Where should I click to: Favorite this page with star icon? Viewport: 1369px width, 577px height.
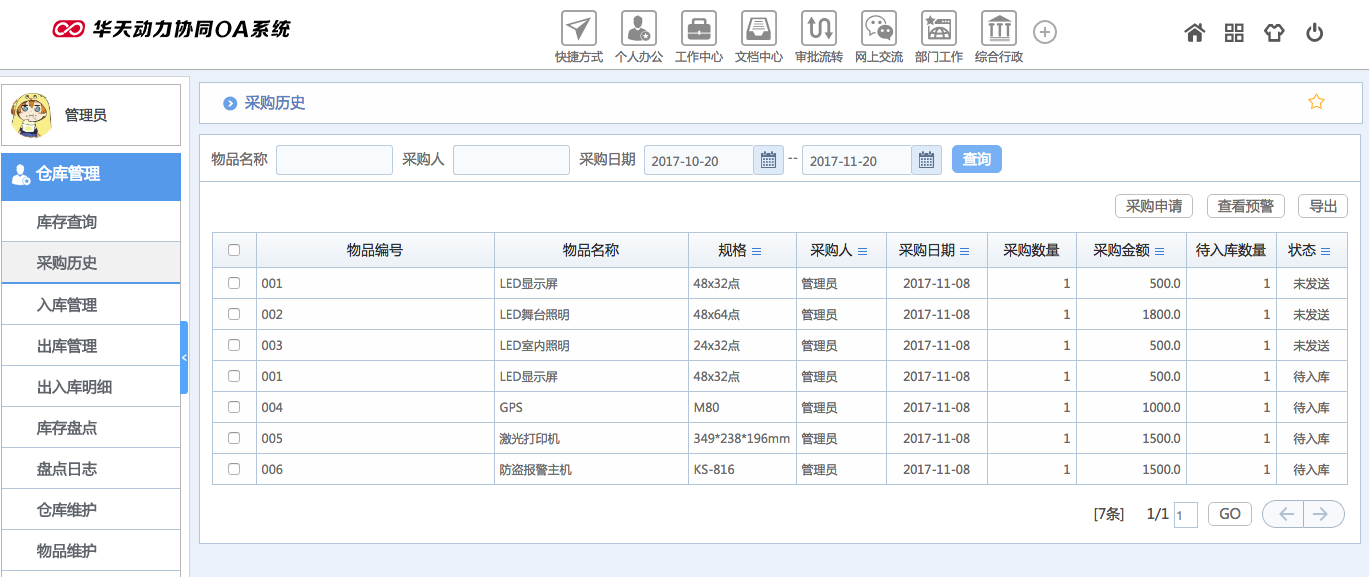point(1316,102)
